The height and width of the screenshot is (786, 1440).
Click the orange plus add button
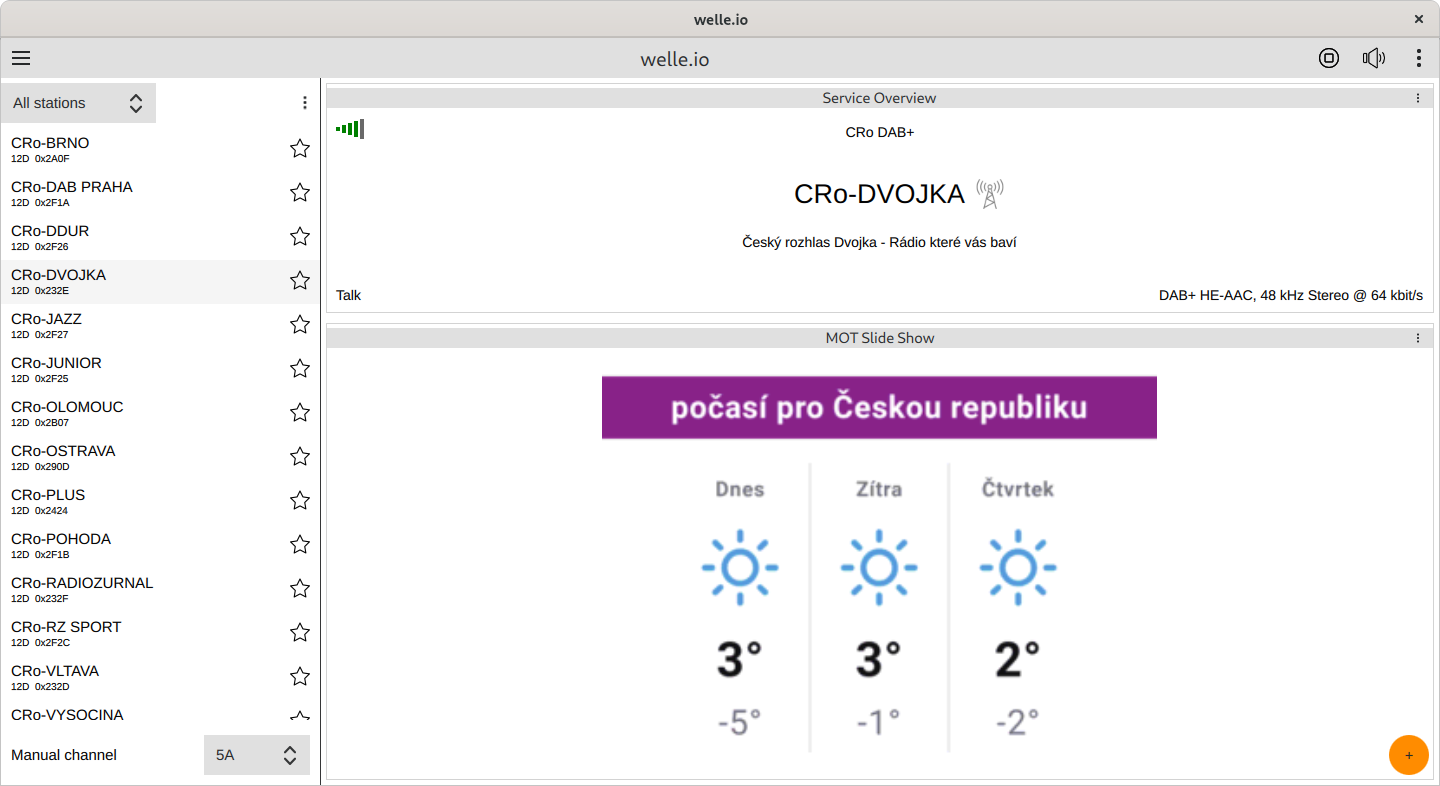pos(1409,755)
